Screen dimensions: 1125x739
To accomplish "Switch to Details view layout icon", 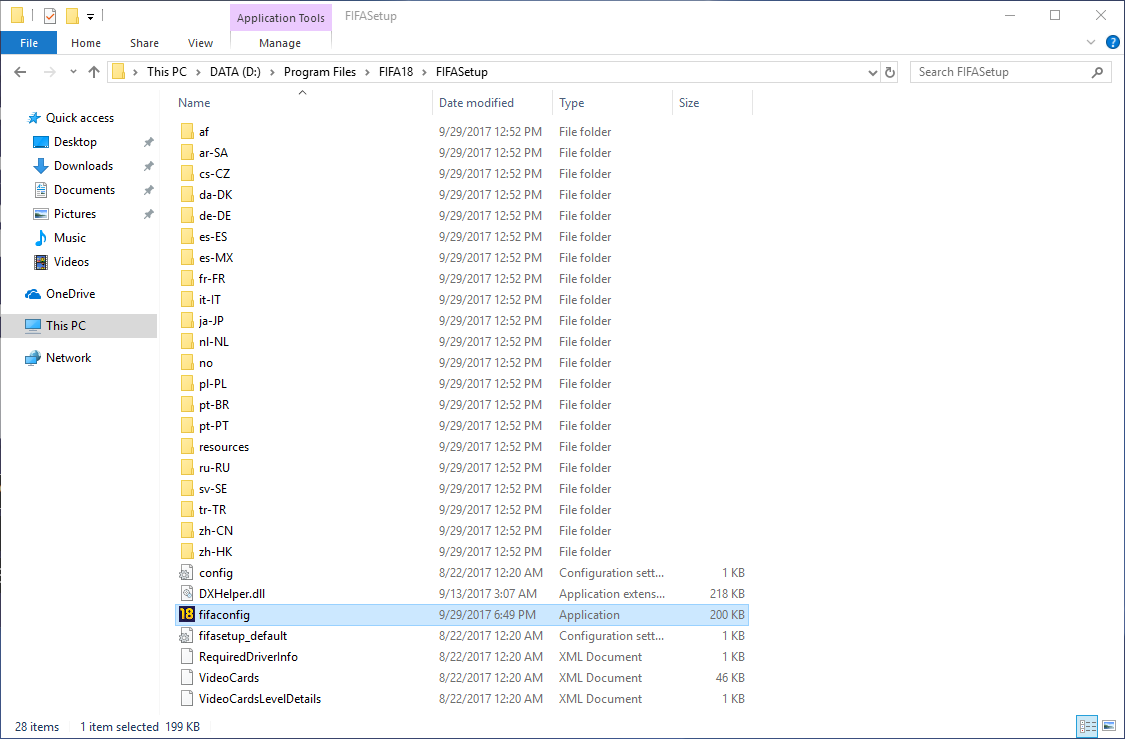I will coord(1088,726).
